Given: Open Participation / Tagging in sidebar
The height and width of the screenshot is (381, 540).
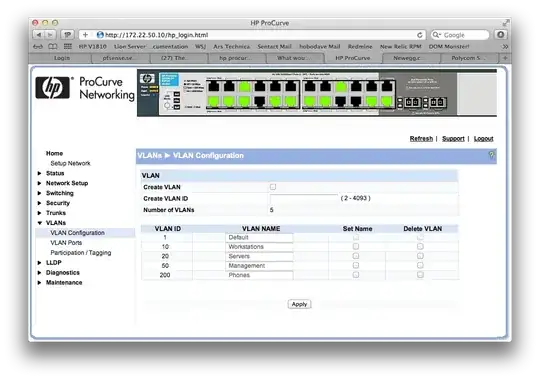Looking at the screenshot, I should pyautogui.click(x=81, y=253).
